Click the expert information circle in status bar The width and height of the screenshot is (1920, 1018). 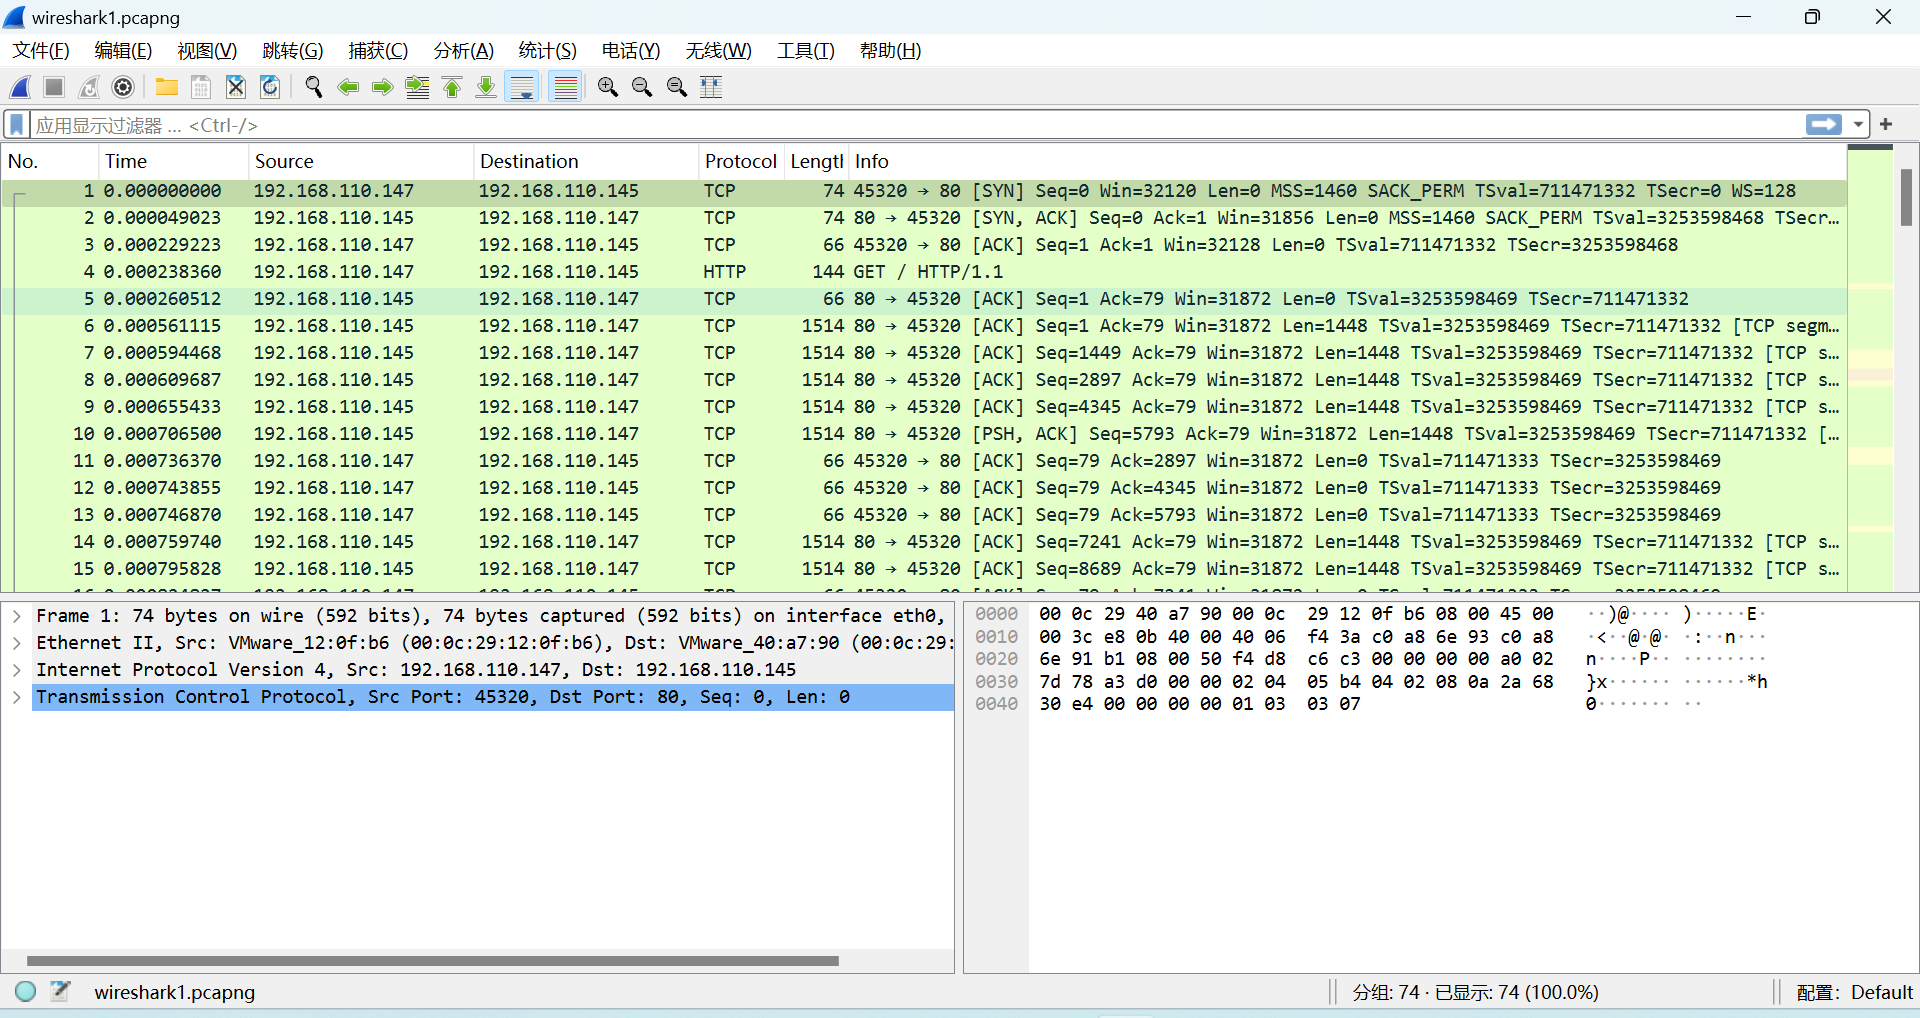pyautogui.click(x=26, y=991)
